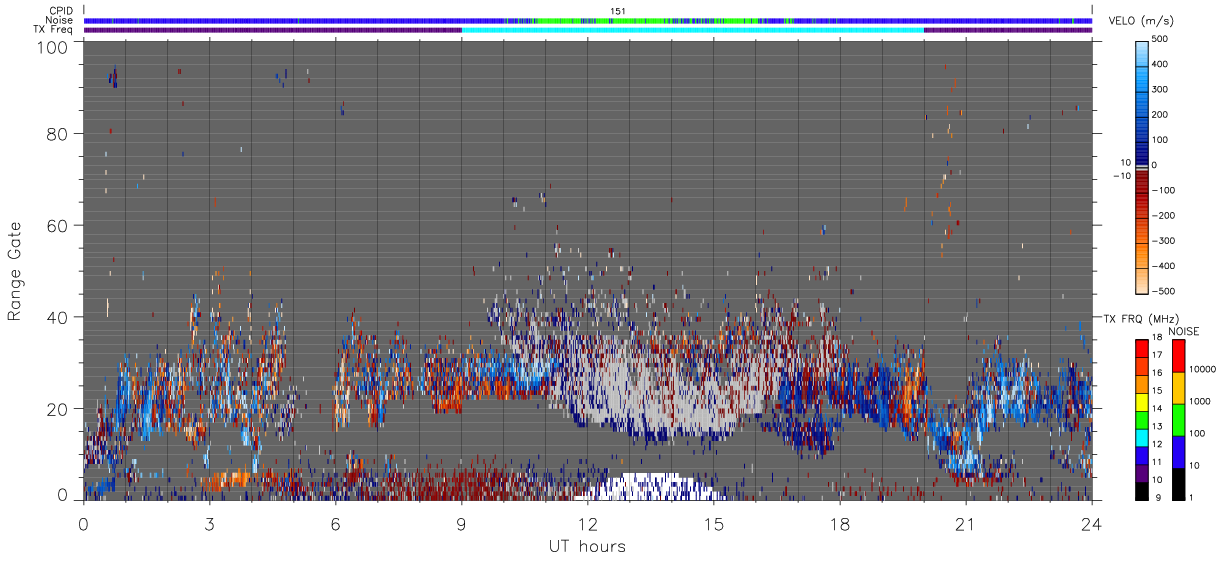The image size is (1228, 567).
Task: Click UT hours tick label 3
Action: (x=210, y=523)
